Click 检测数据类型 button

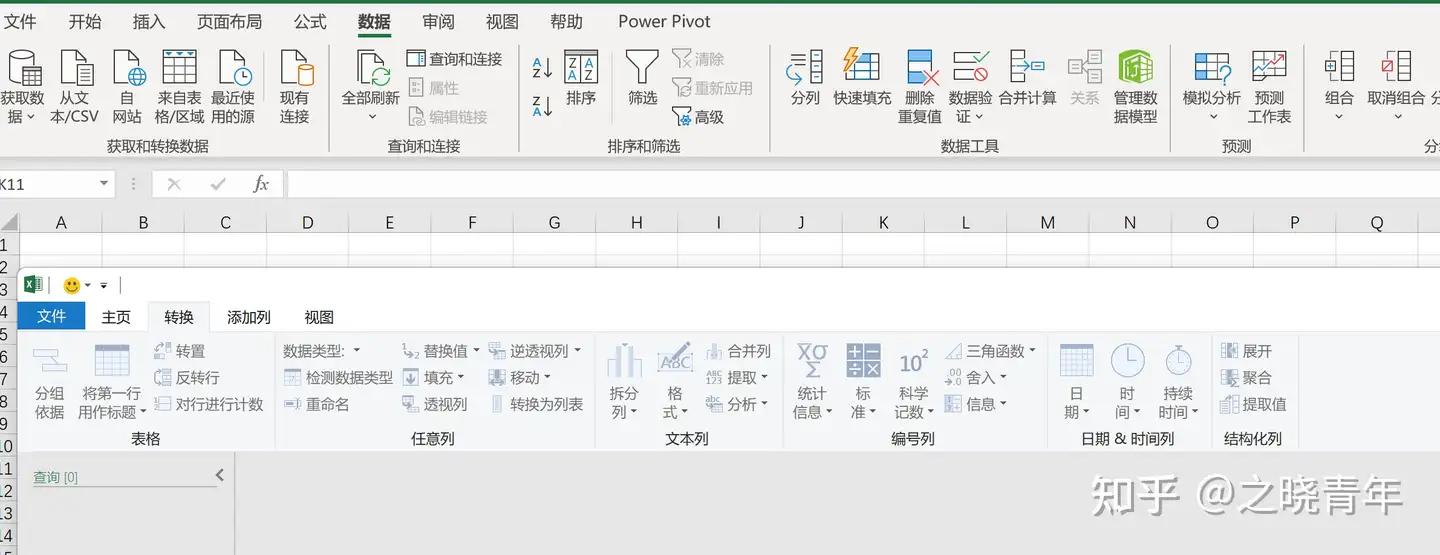pyautogui.click(x=338, y=378)
